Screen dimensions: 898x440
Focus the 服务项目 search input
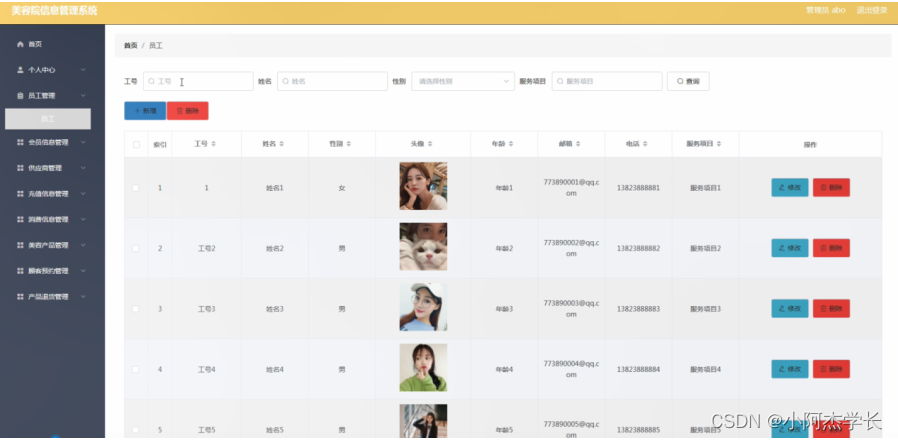[607, 81]
